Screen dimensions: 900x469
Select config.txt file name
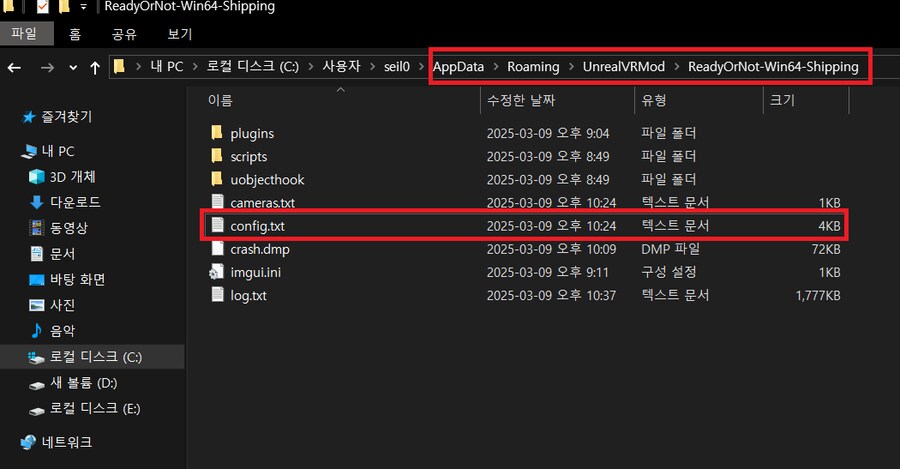click(257, 226)
